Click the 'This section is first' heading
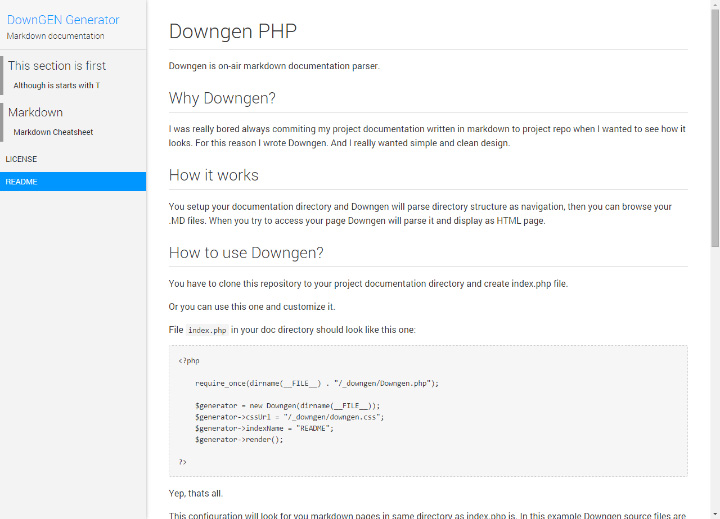The width and height of the screenshot is (720, 519). 57,66
